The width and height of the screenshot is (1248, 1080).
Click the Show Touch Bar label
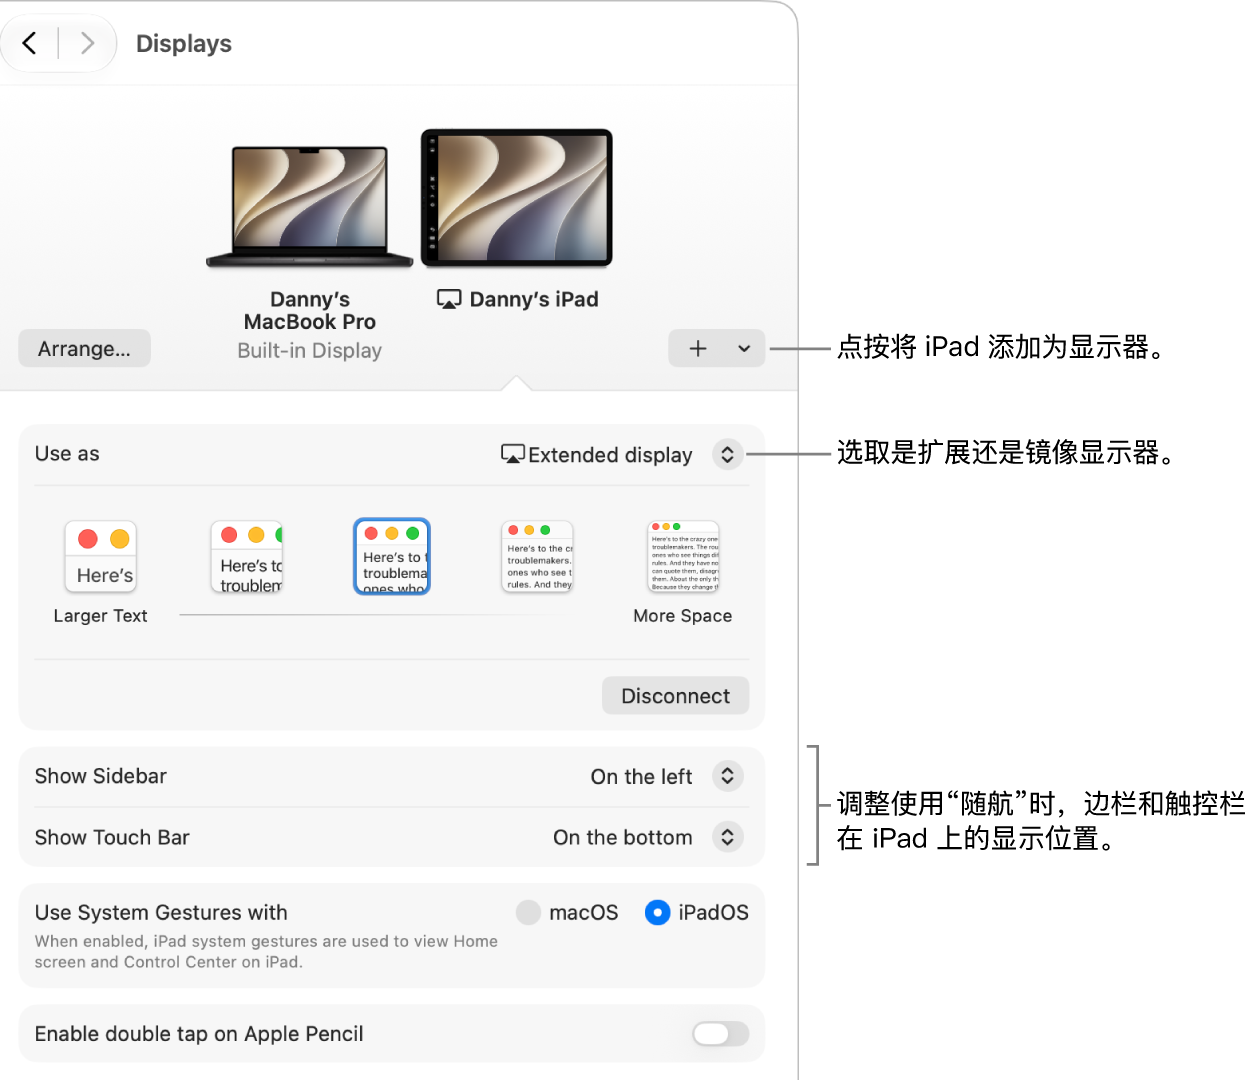point(112,837)
